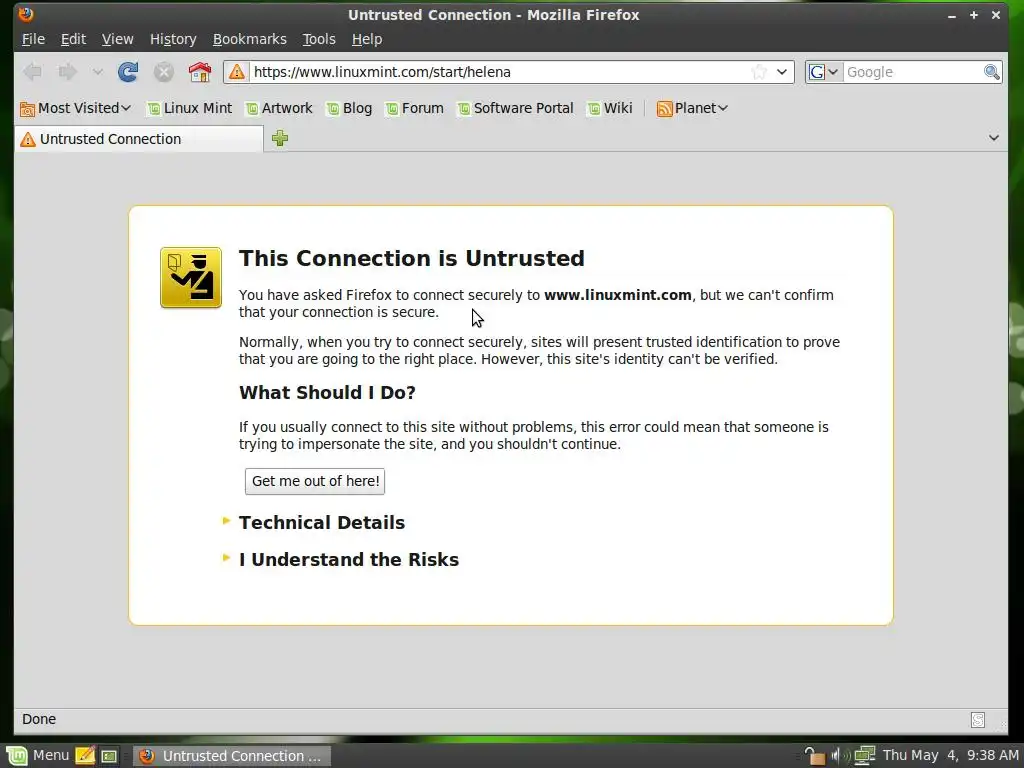
Task: Click the What Should I Do? heading
Action: 327,392
